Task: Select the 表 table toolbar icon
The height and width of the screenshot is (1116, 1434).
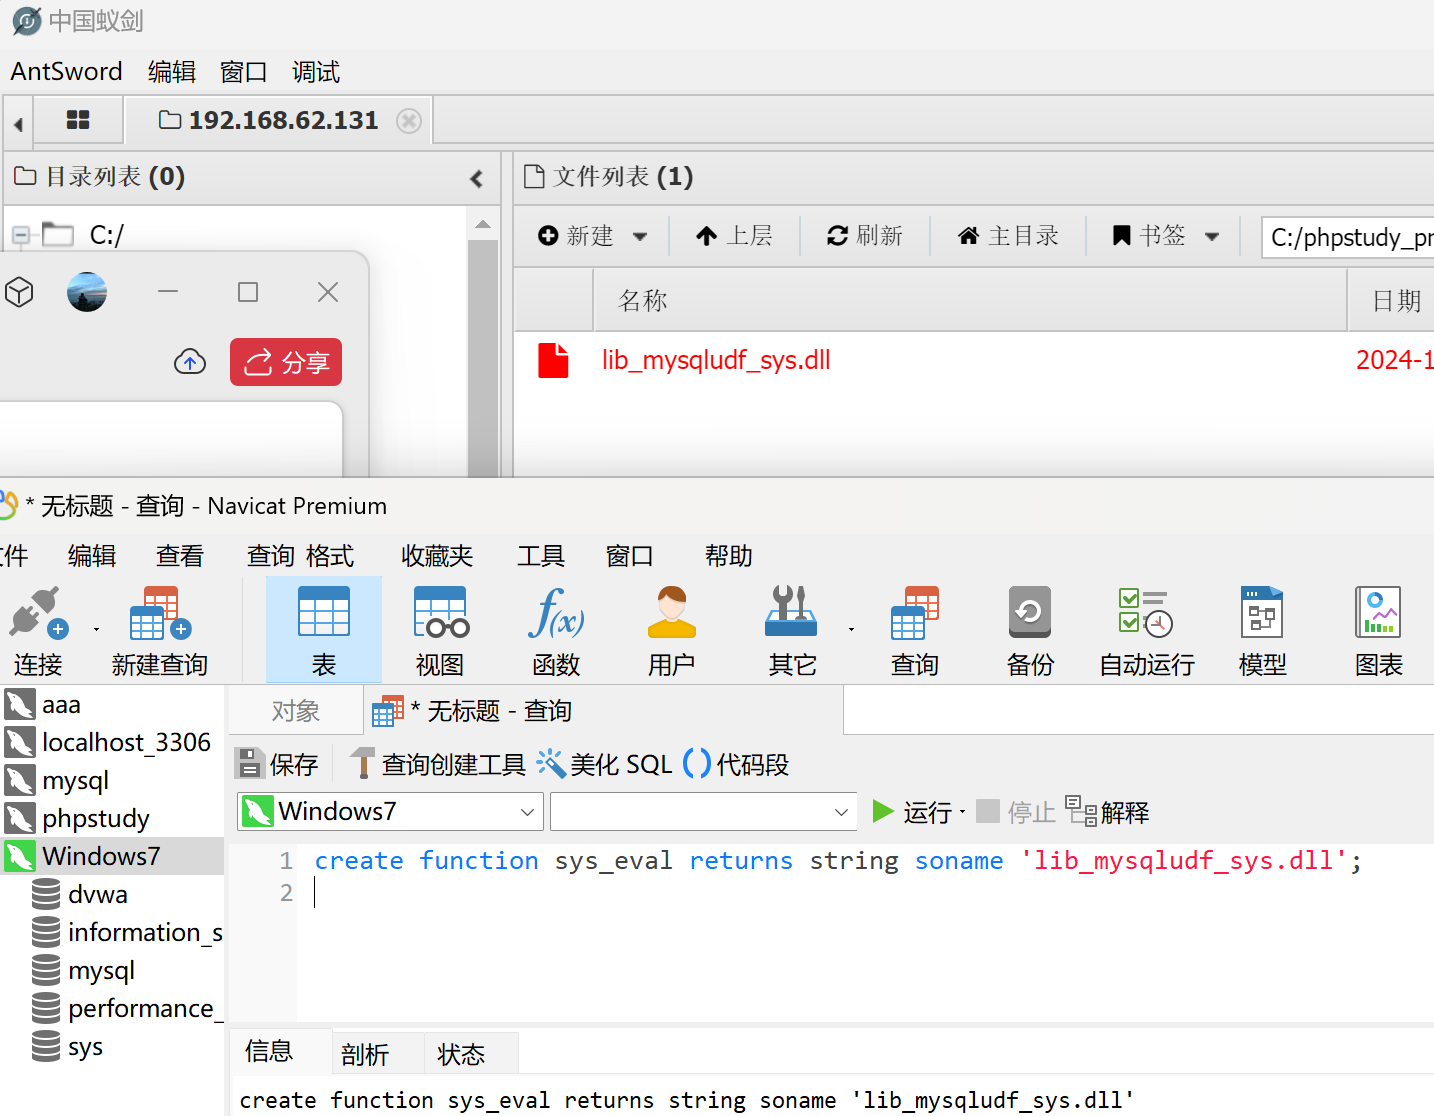Action: (x=324, y=632)
